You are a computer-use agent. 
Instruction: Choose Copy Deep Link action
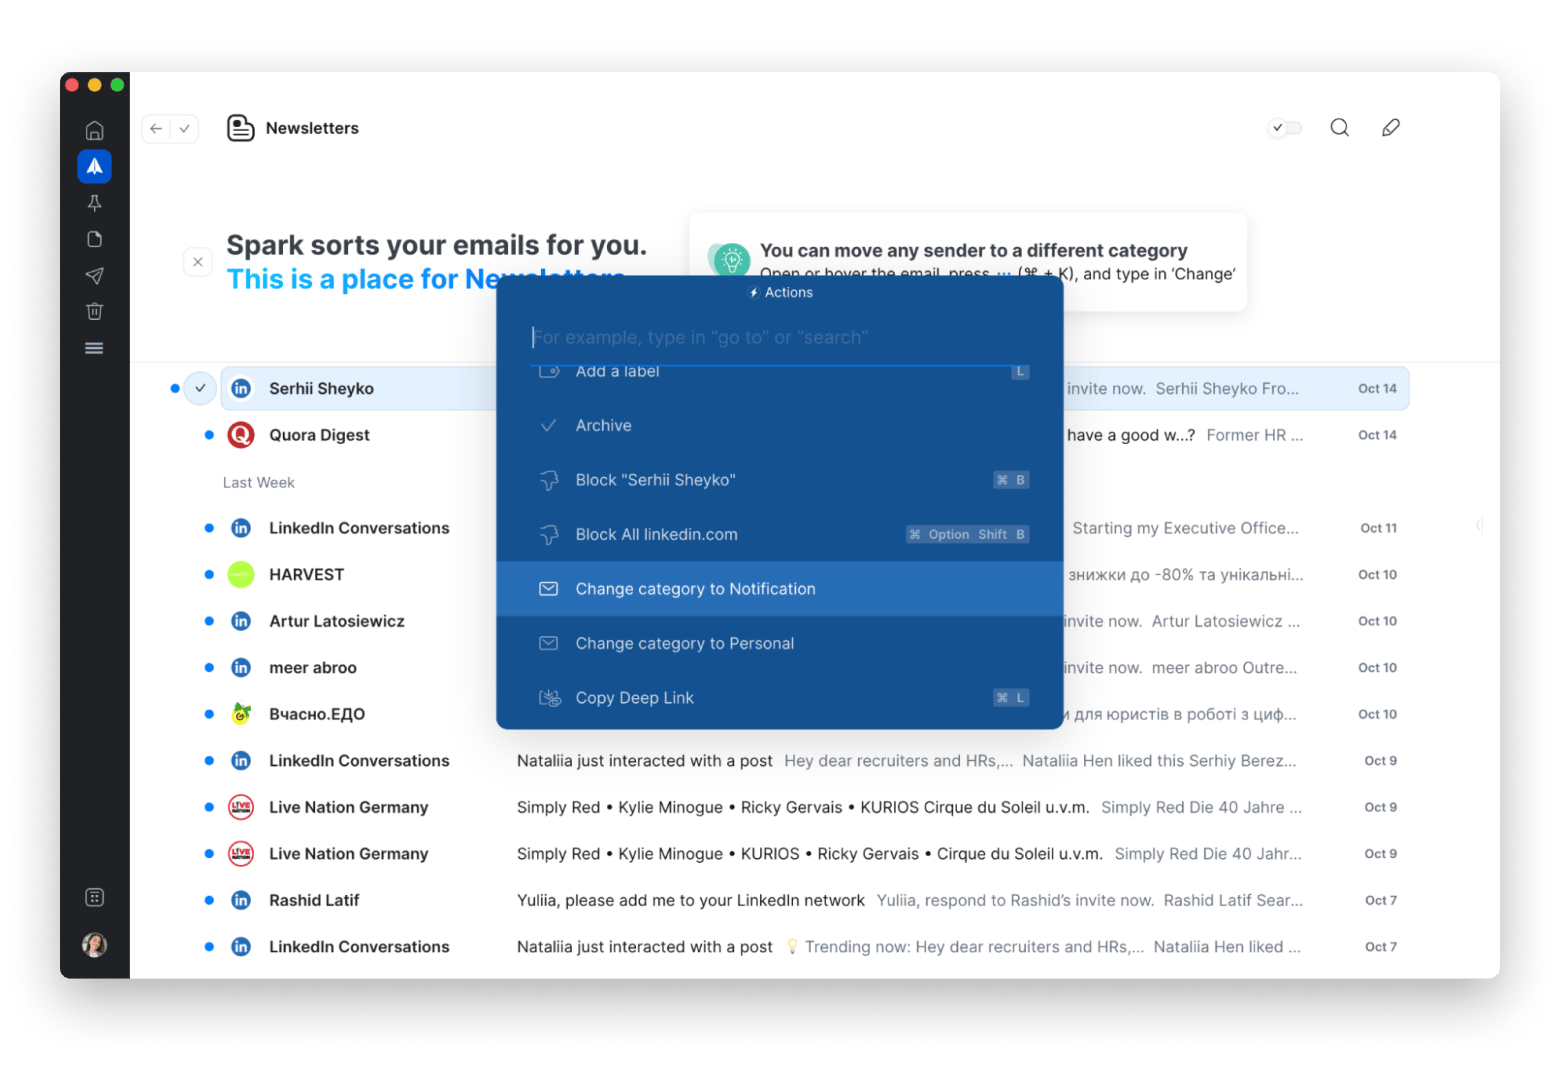pyautogui.click(x=779, y=698)
